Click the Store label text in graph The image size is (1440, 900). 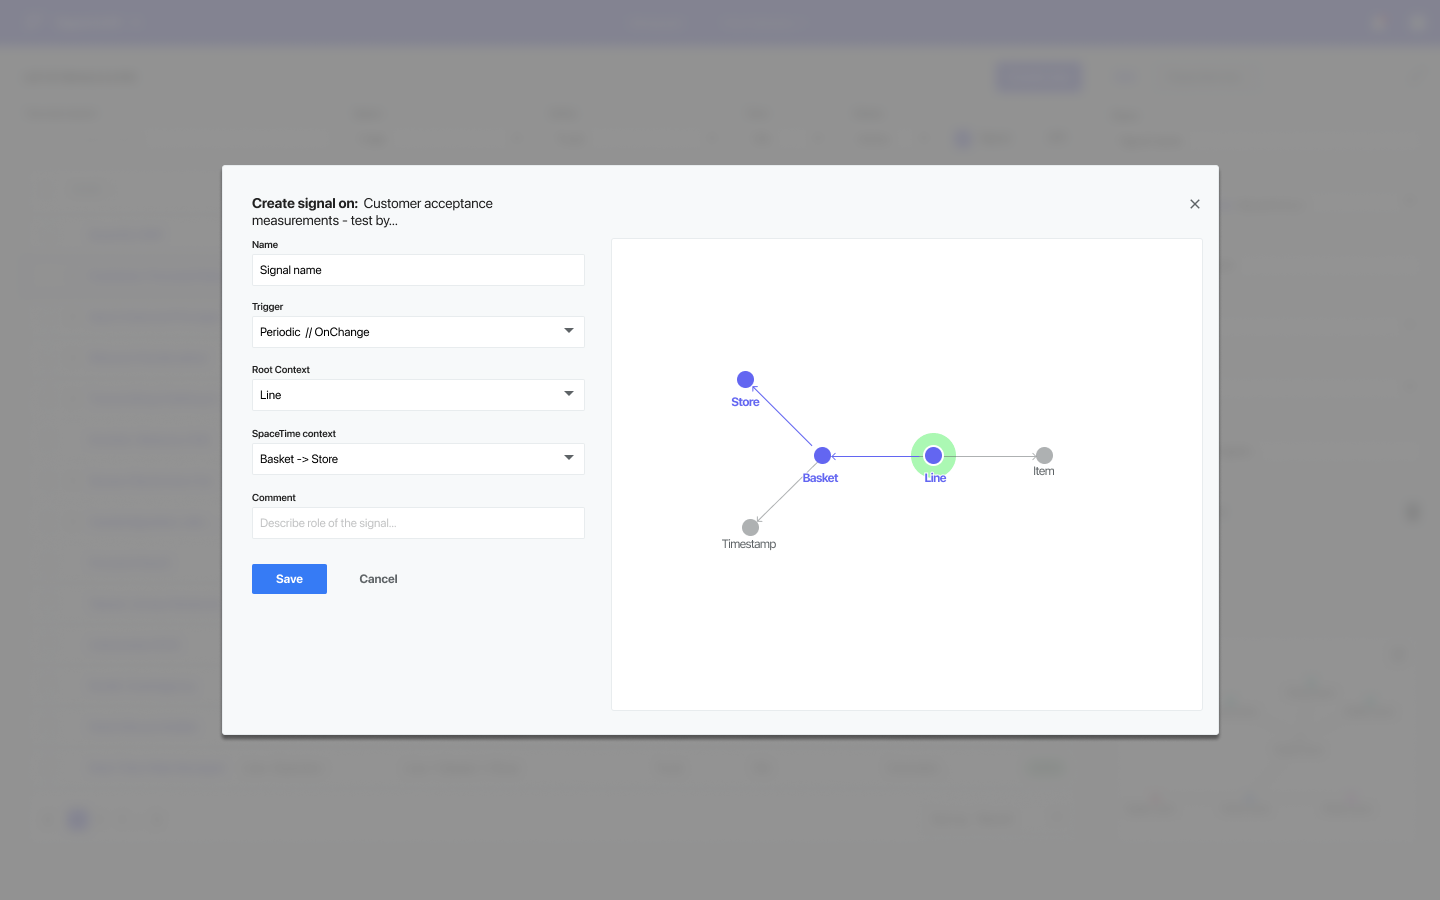[745, 402]
